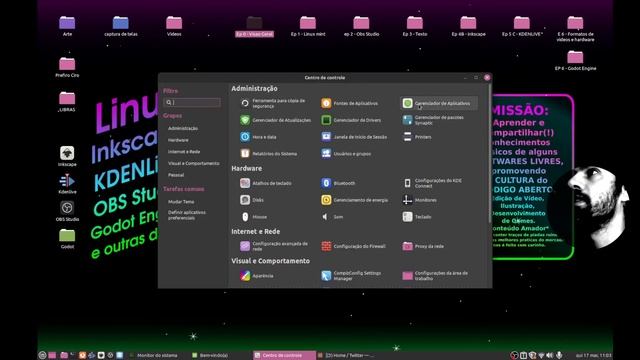
Task: Jump to Internet e Rede group in sidebar
Action: point(184,151)
